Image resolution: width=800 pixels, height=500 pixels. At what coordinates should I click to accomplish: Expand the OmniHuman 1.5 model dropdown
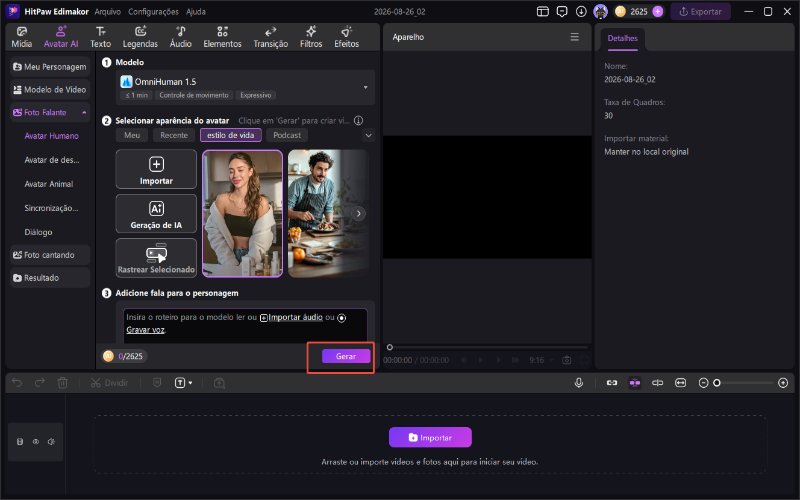pos(245,87)
